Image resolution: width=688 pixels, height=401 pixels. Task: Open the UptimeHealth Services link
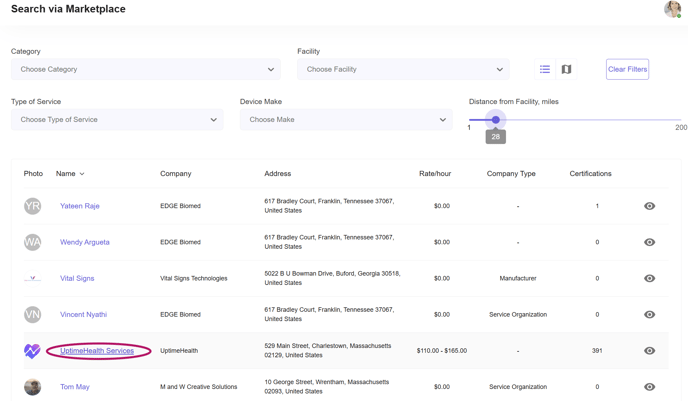point(97,351)
